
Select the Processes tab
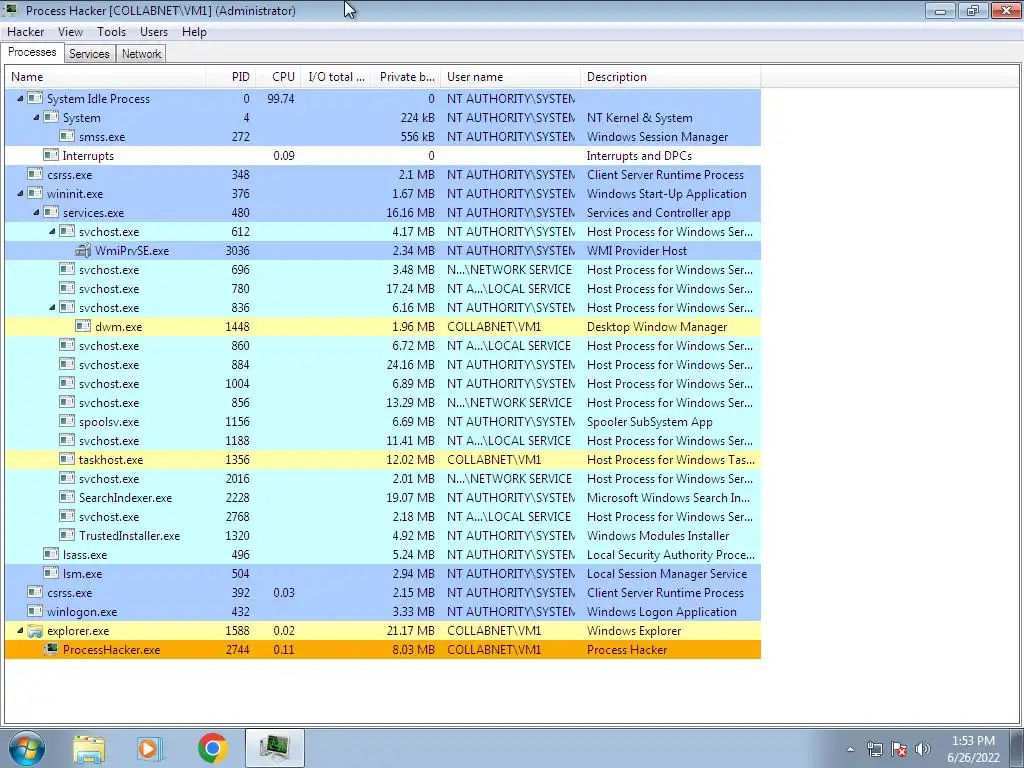tap(32, 52)
